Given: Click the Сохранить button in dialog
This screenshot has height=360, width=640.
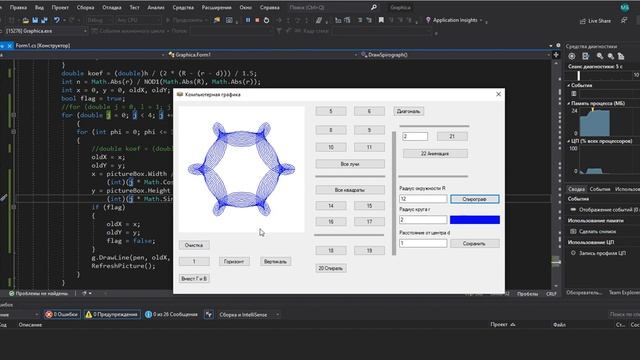Looking at the screenshot, I should tap(474, 243).
